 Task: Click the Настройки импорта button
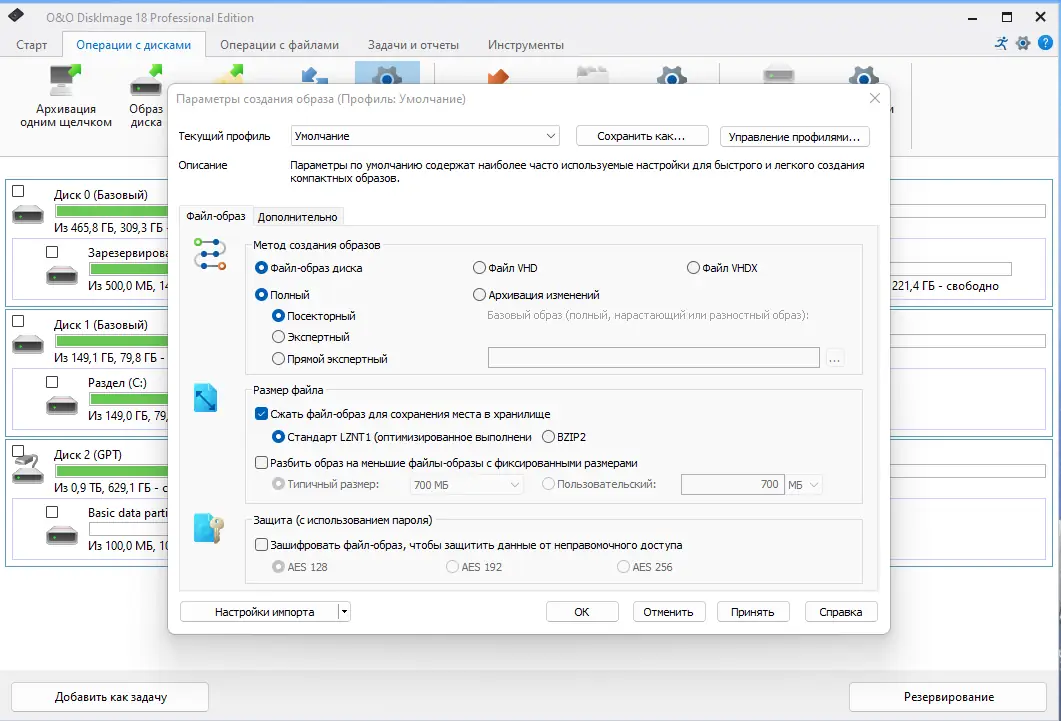coord(265,611)
